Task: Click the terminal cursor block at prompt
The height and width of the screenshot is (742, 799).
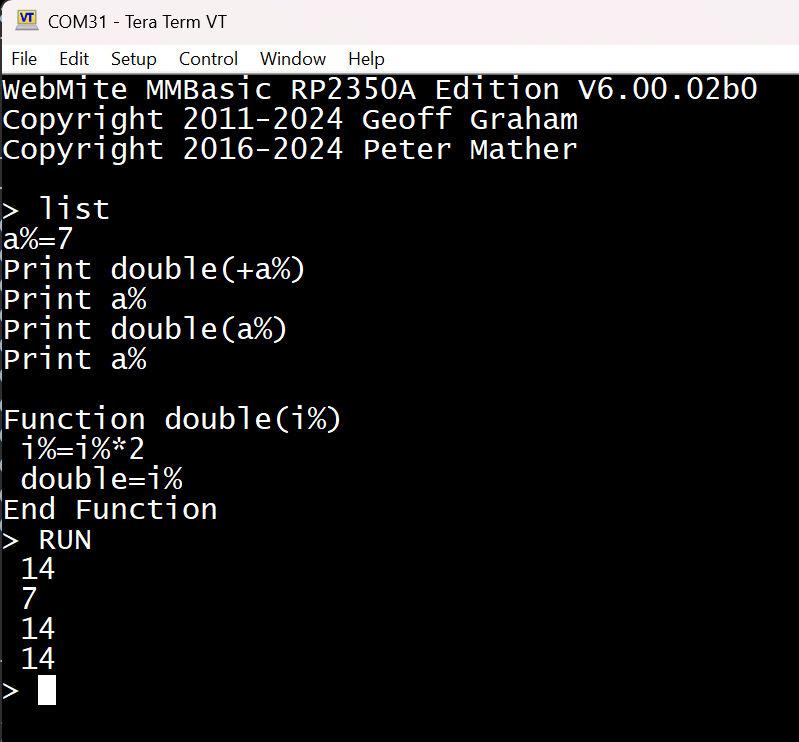Action: click(47, 690)
